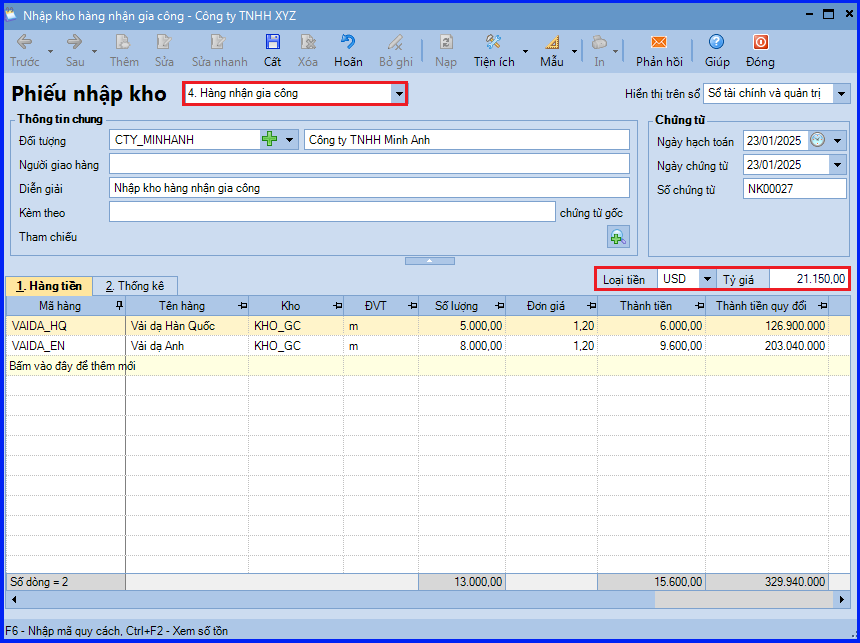Image resolution: width=860 pixels, height=643 pixels.
Task: Expand the Hàng nhận gia công dropdown
Action: (x=399, y=94)
